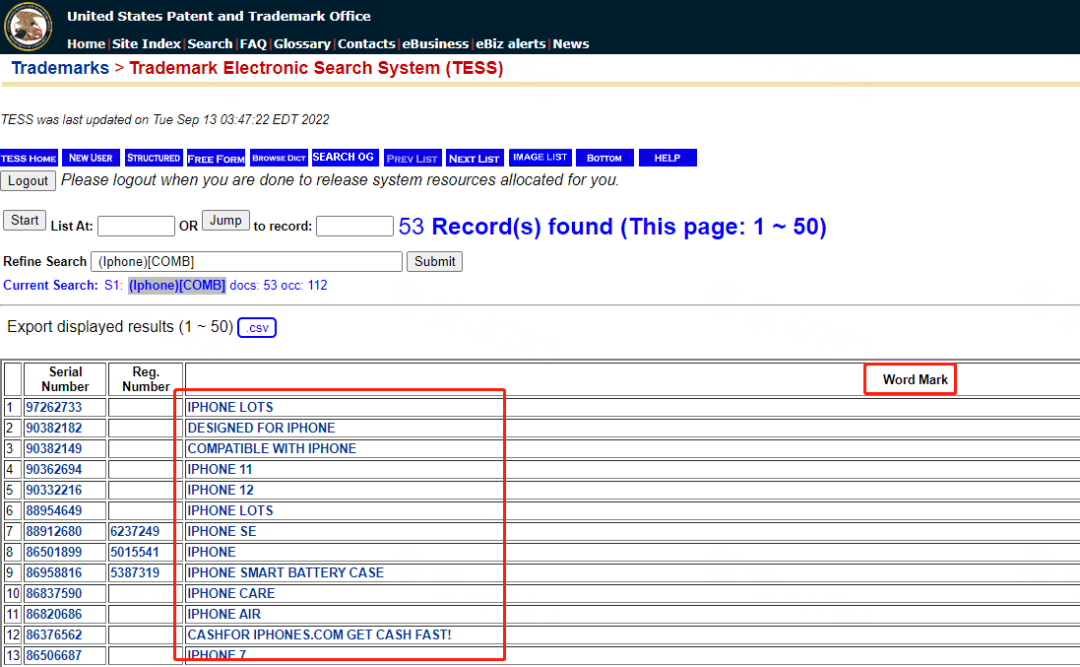The image size is (1080, 667).
Task: Click the Serial Number column header
Action: pyautogui.click(x=65, y=379)
